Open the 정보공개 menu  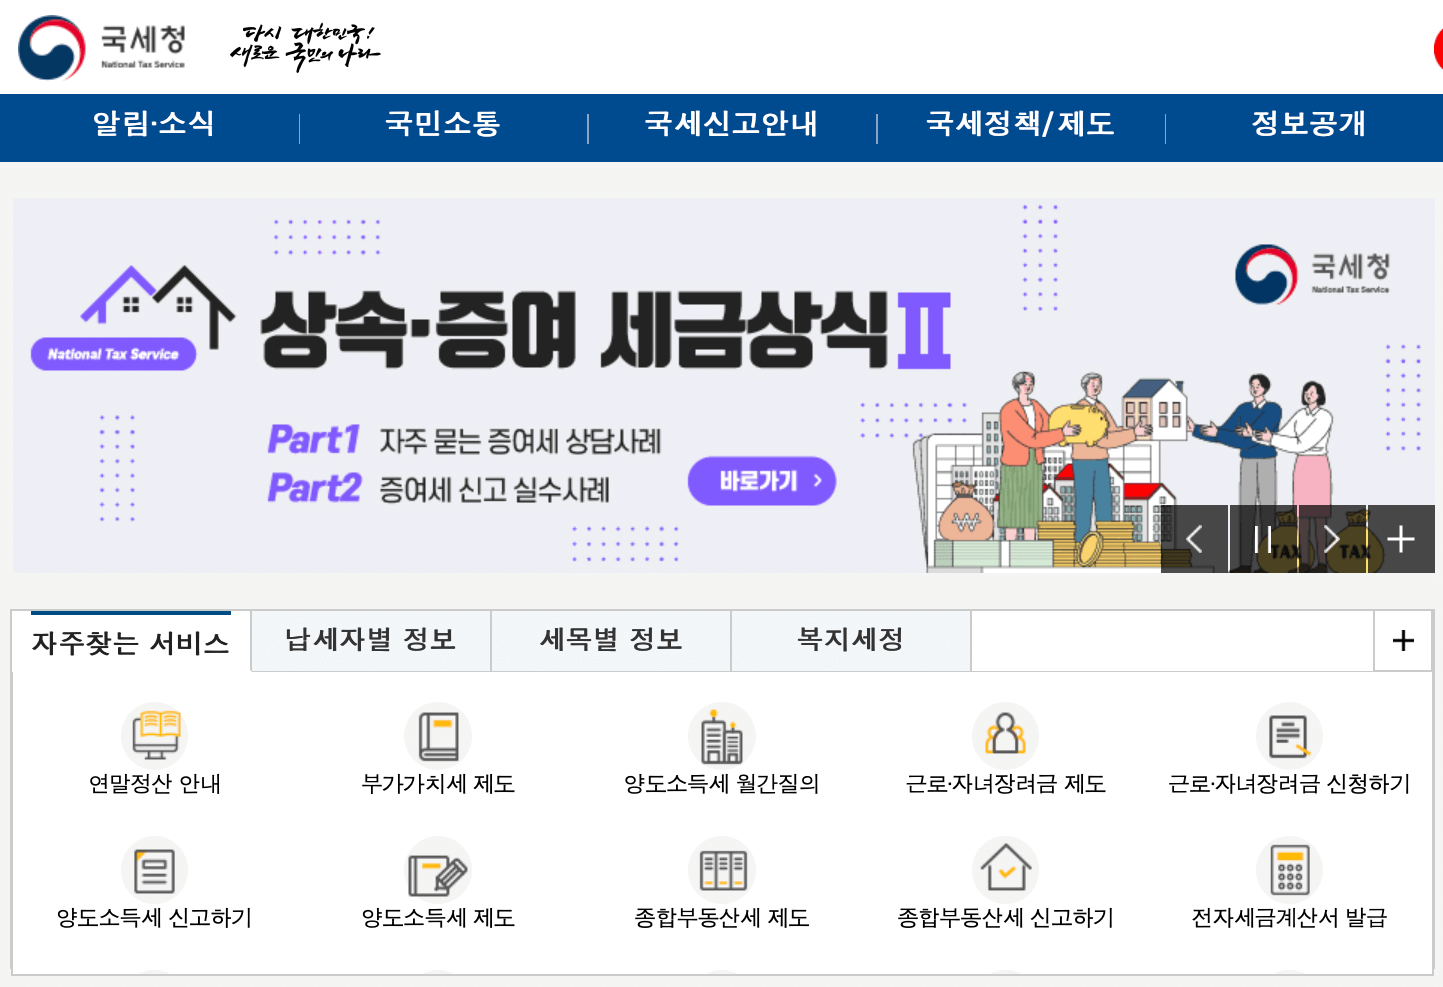coord(1309,126)
